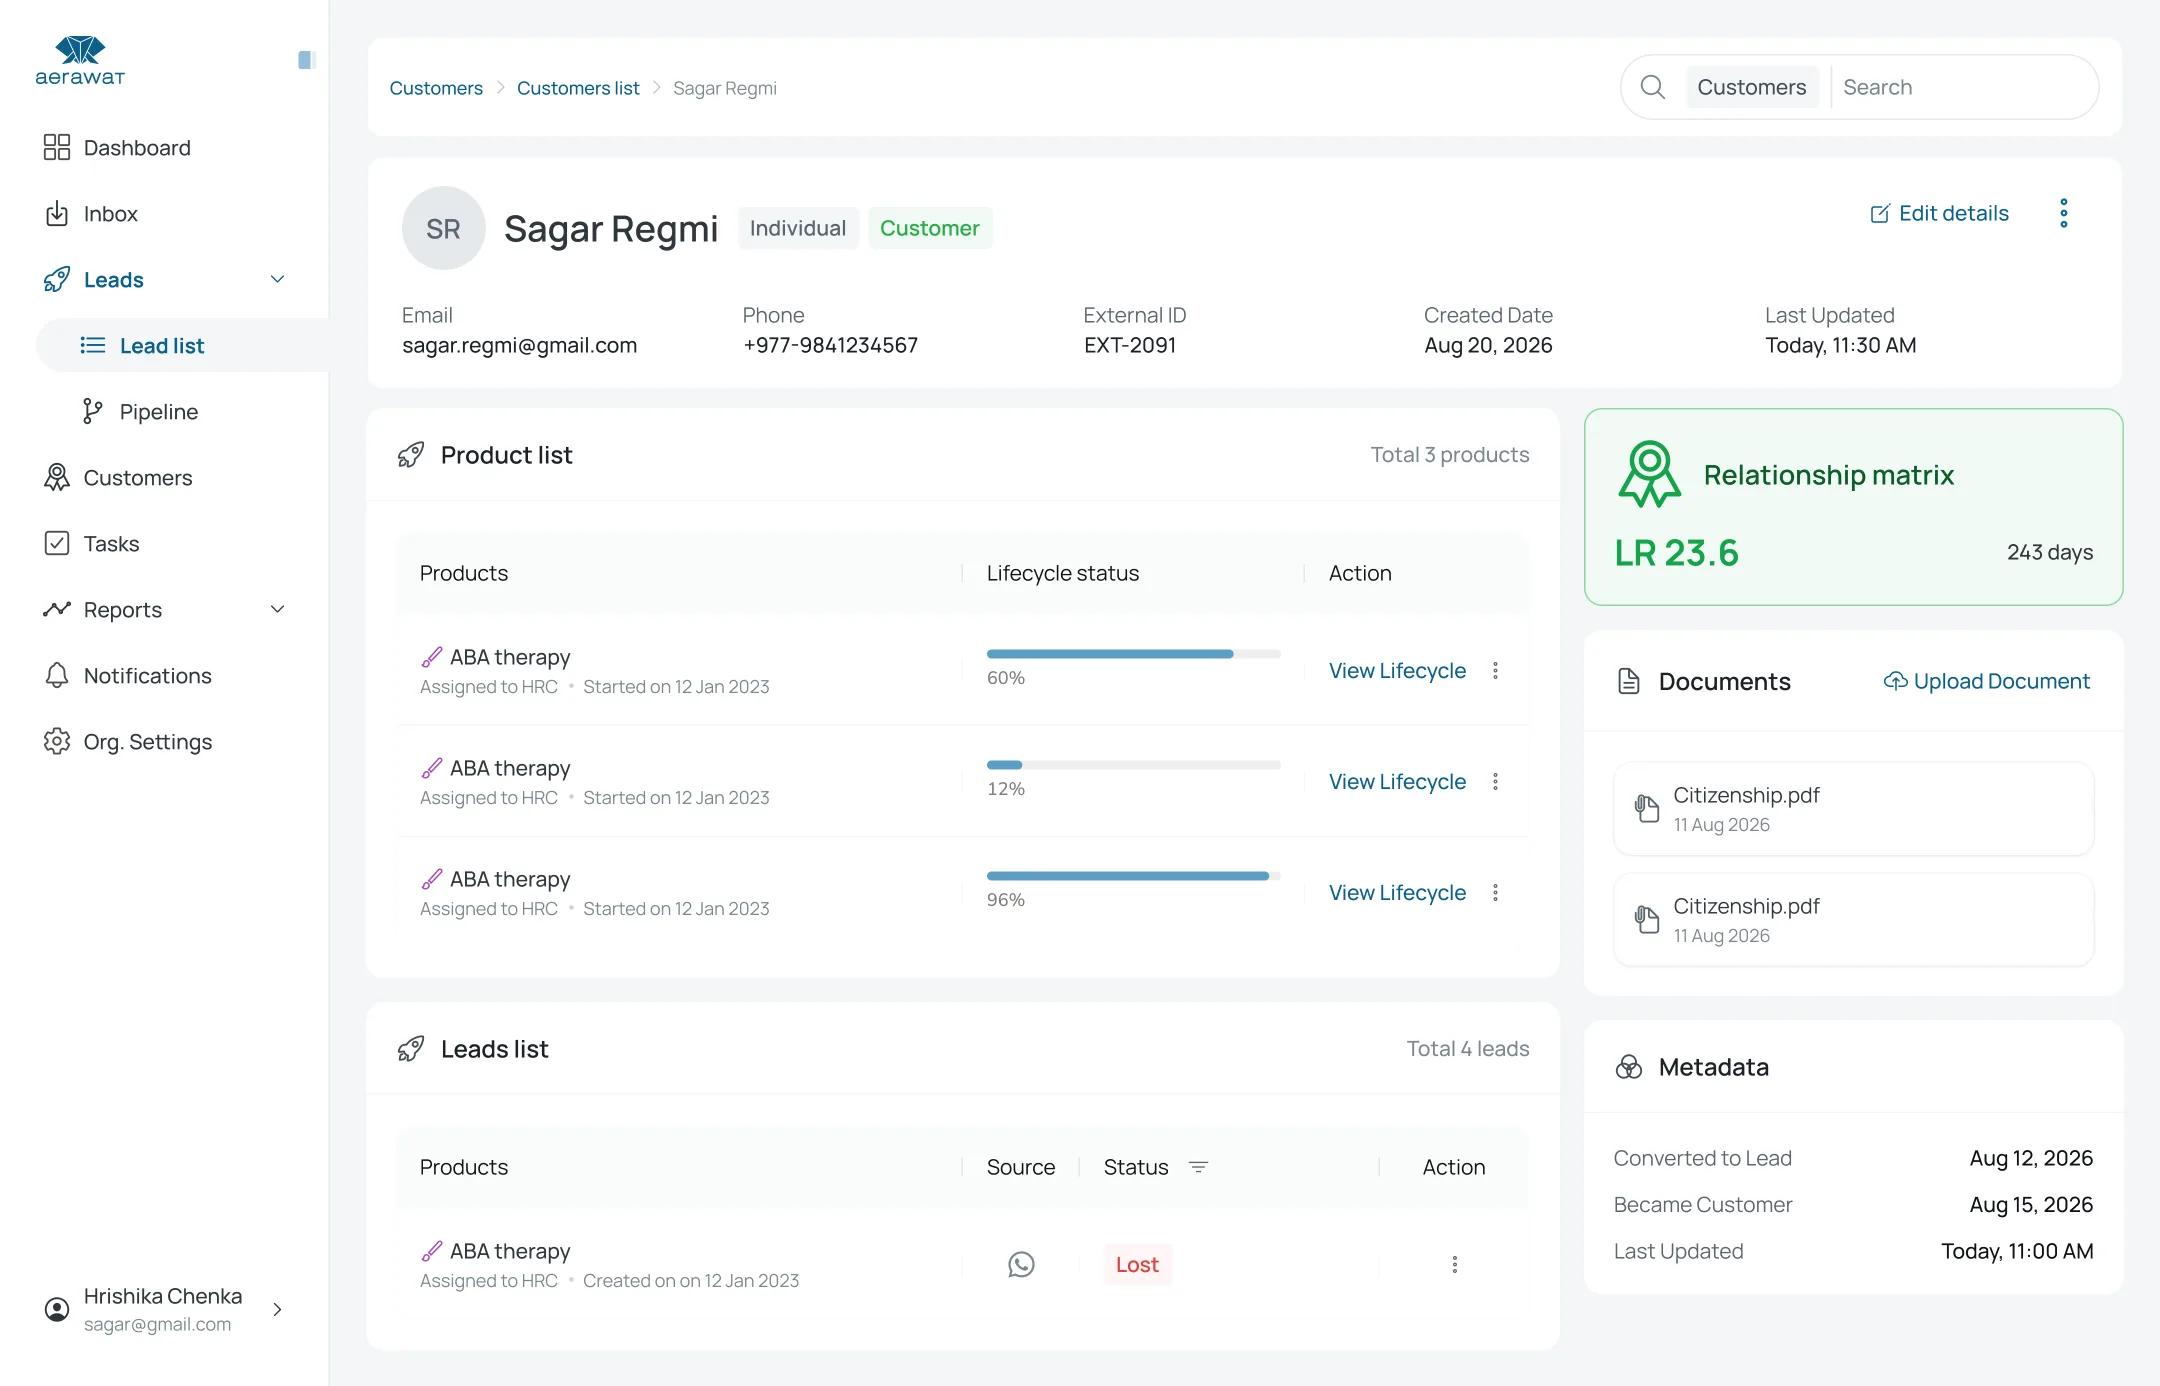2160x1386 pixels.
Task: Open more options for the 60% product row
Action: (x=1496, y=671)
